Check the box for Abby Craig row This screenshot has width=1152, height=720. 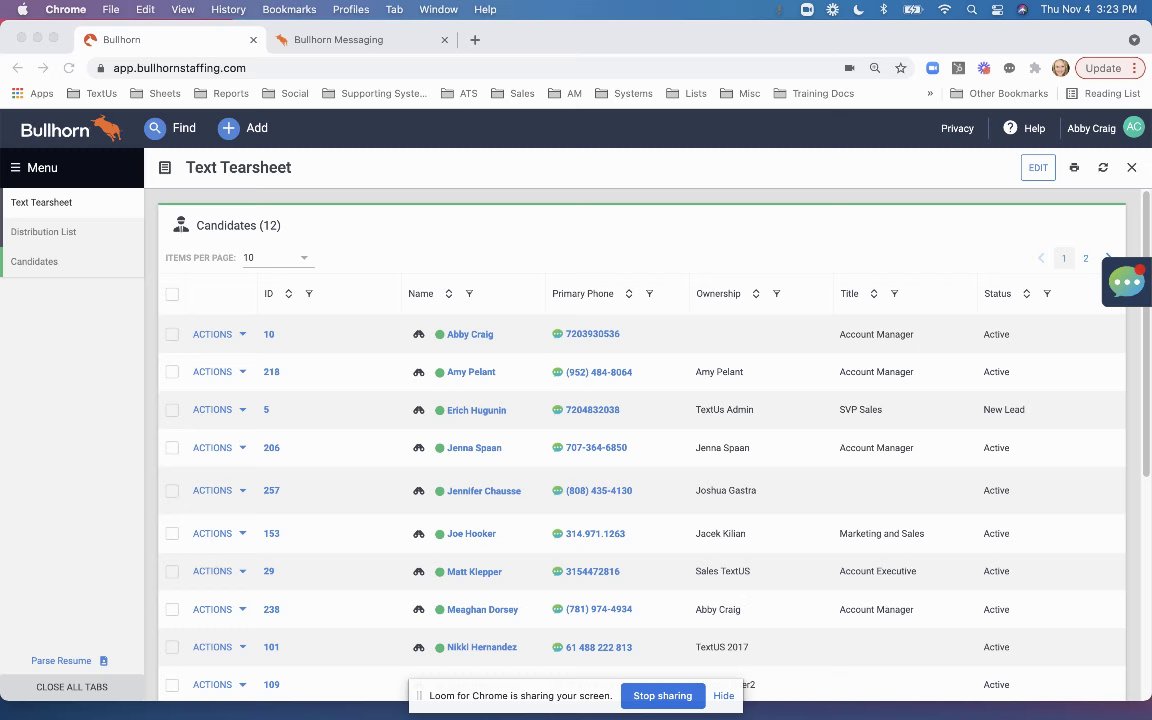coord(172,334)
